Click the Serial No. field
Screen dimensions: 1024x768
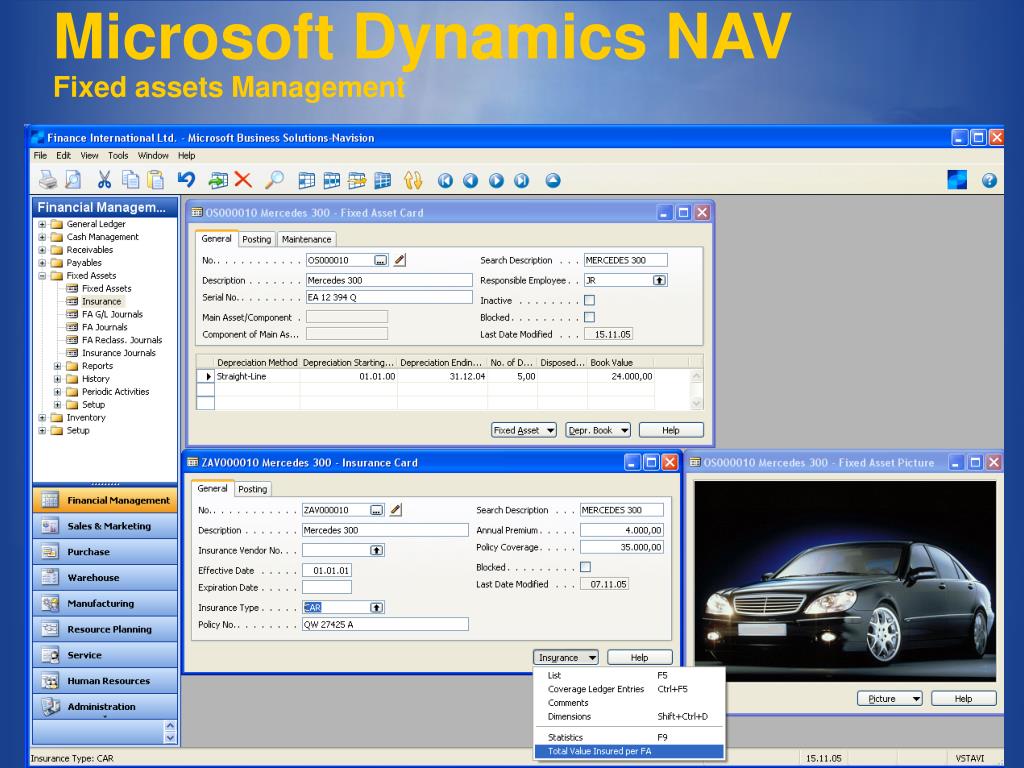tap(389, 297)
